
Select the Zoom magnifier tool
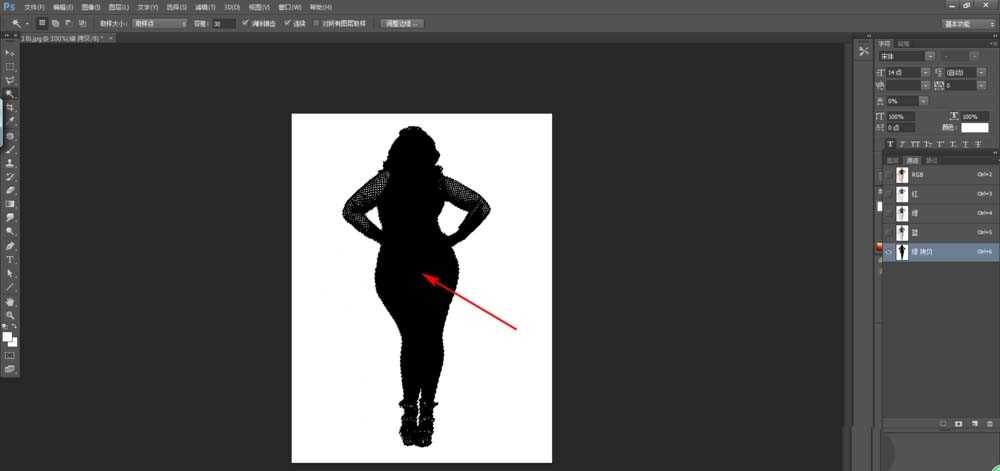coord(10,315)
